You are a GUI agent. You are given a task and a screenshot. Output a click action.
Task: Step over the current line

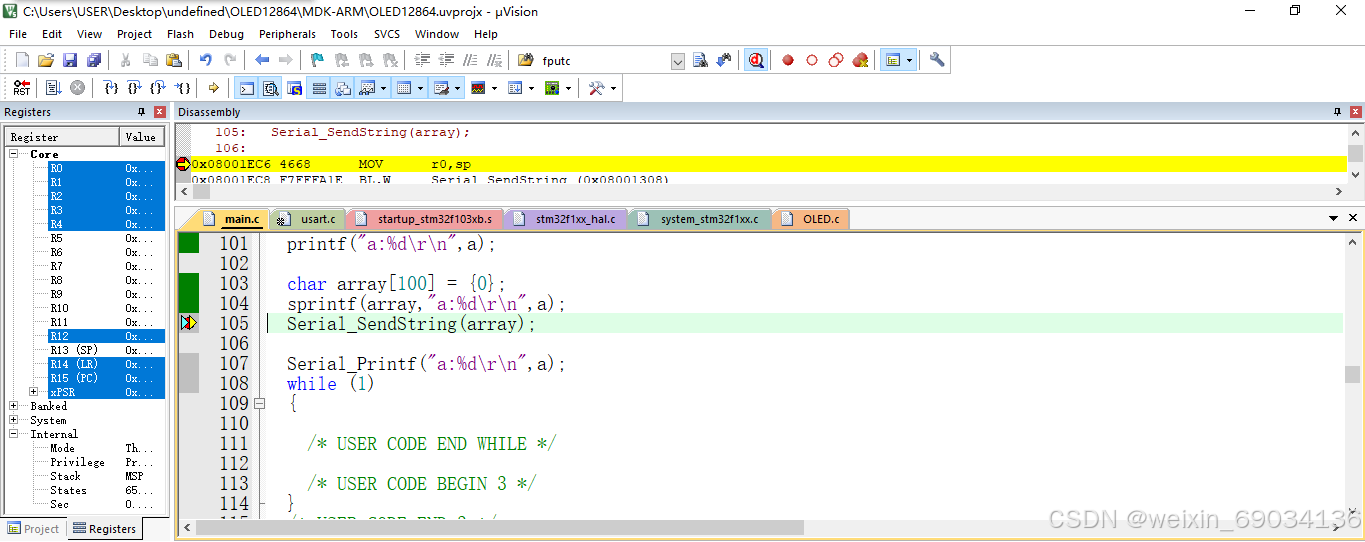[135, 88]
